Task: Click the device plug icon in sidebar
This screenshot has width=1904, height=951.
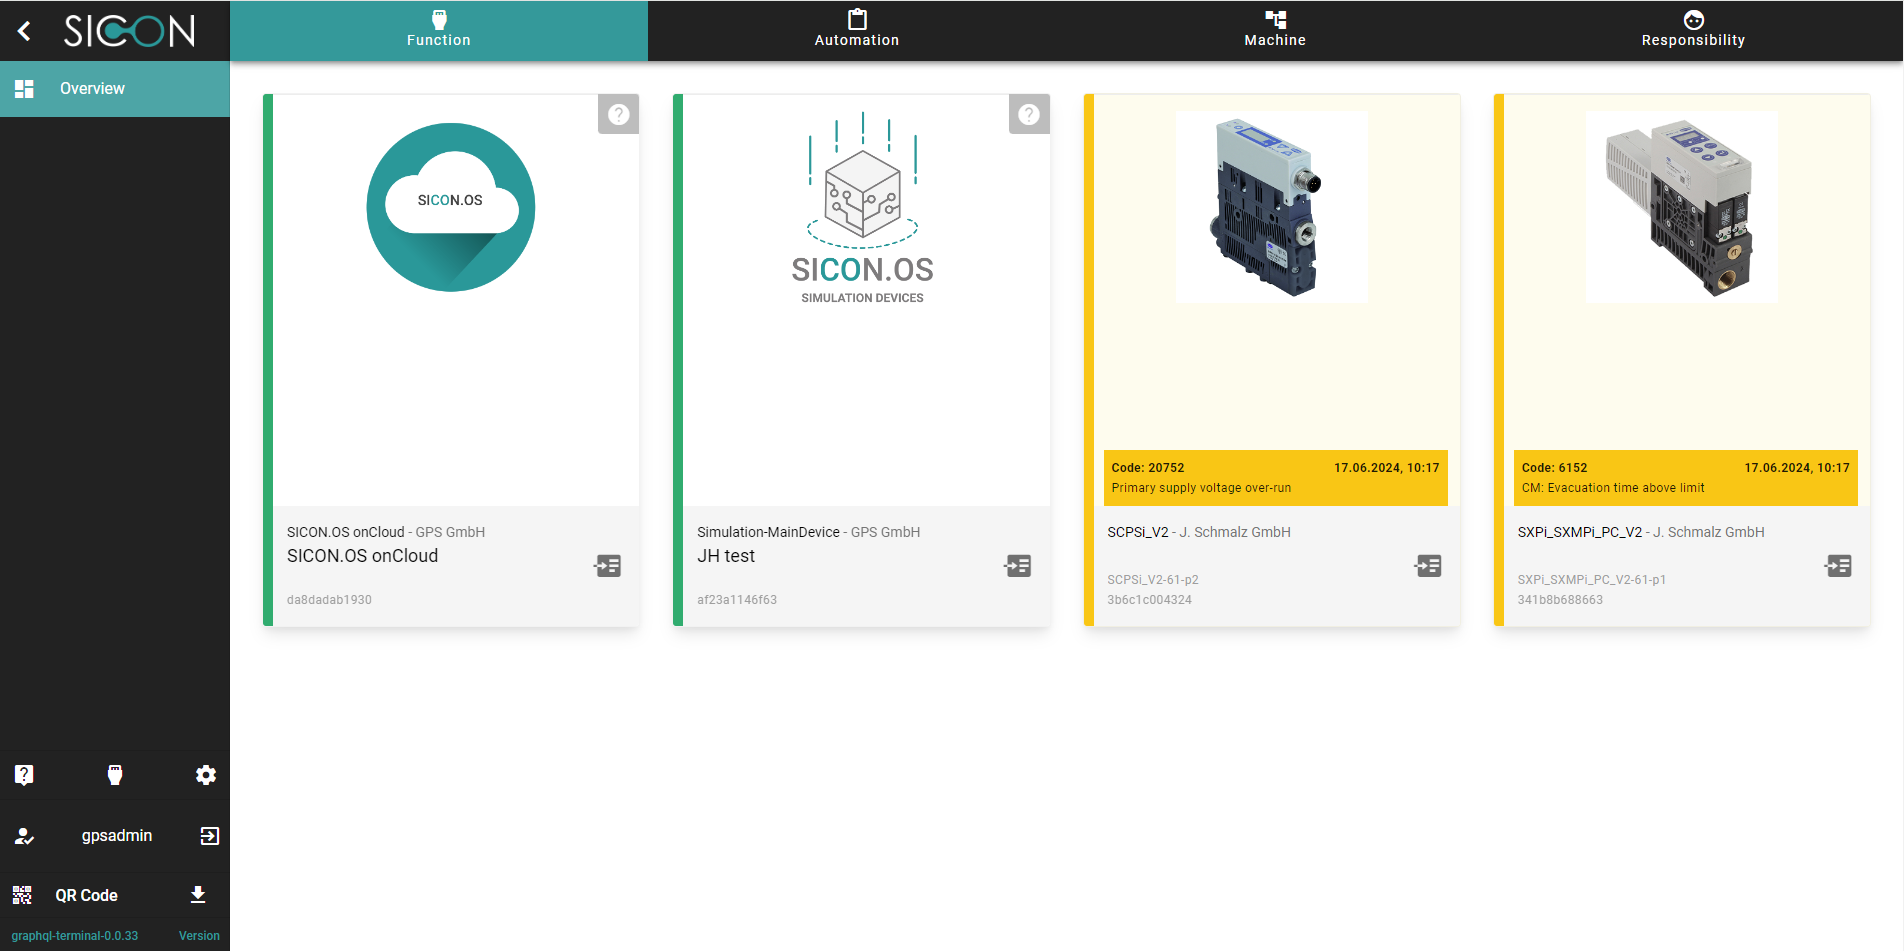Action: [x=115, y=775]
